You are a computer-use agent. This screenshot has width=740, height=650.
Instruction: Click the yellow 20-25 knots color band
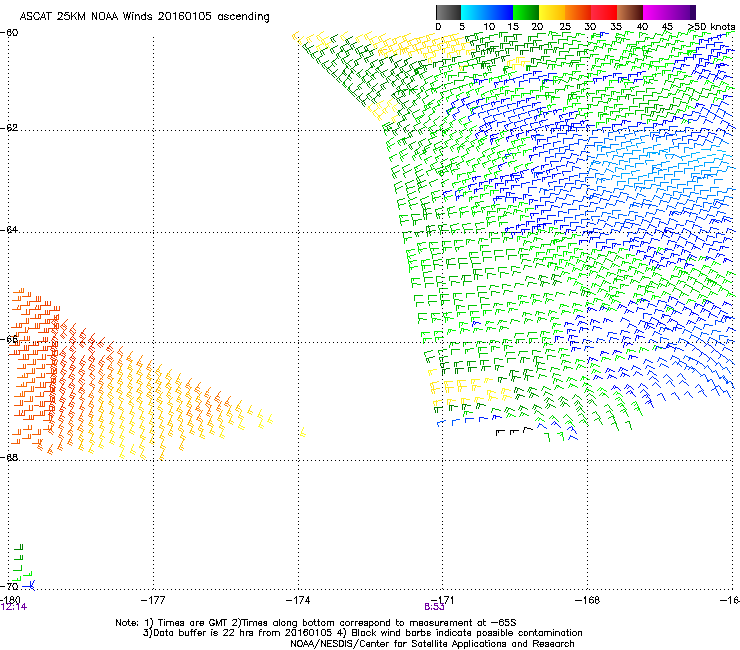click(552, 12)
